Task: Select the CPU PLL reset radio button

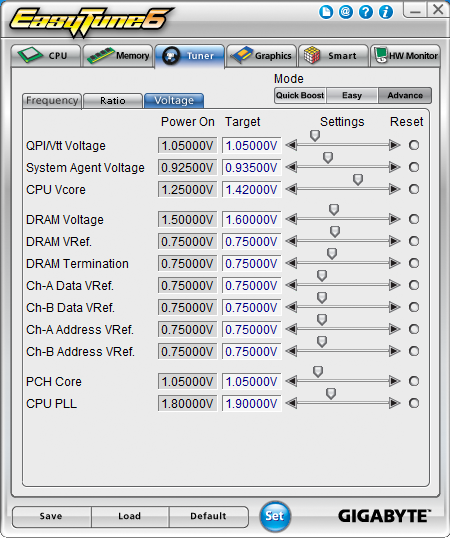Action: coord(414,403)
